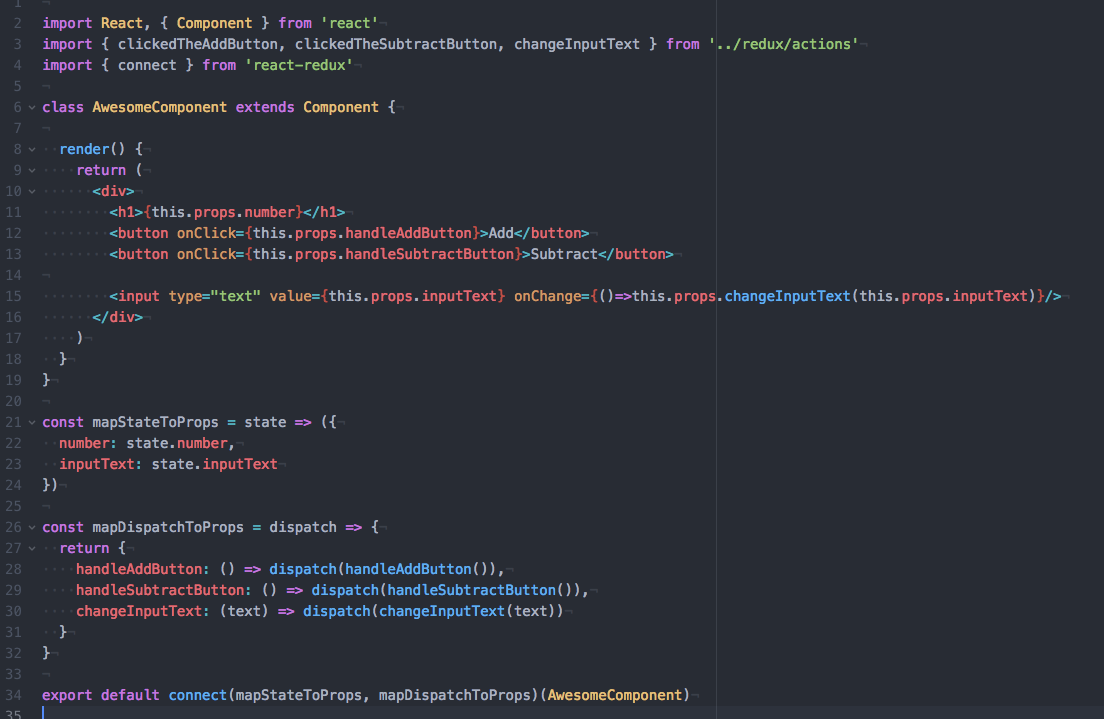Collapse the return block fold on line 27
This screenshot has width=1104, height=719.
pos(30,547)
